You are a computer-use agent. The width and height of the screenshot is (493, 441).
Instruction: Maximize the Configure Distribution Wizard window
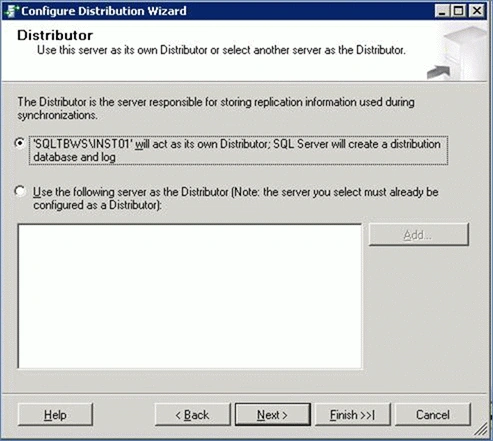(x=459, y=11)
